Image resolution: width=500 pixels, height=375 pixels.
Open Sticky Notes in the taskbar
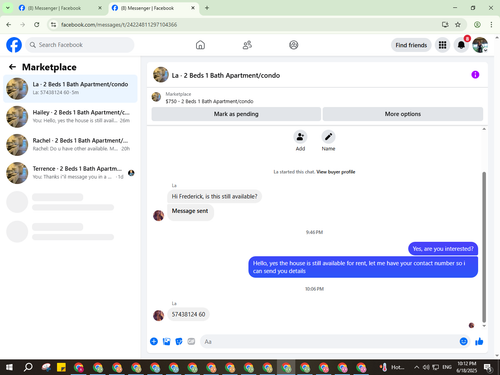pyautogui.click(x=61, y=367)
